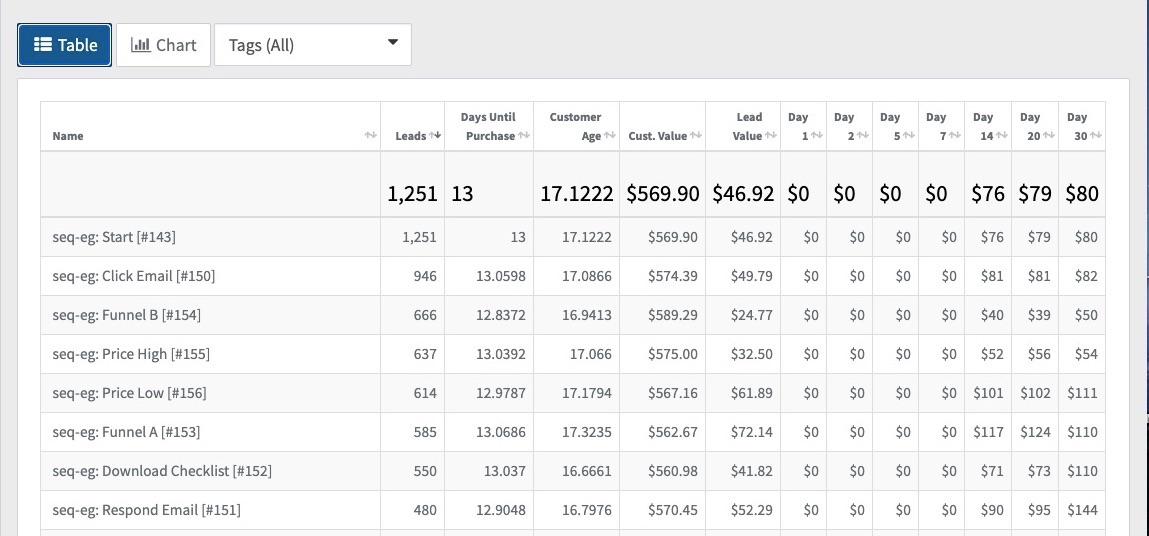Click the Cust. Value header label
Screen dimensions: 1149x536
pyautogui.click(x=658, y=136)
